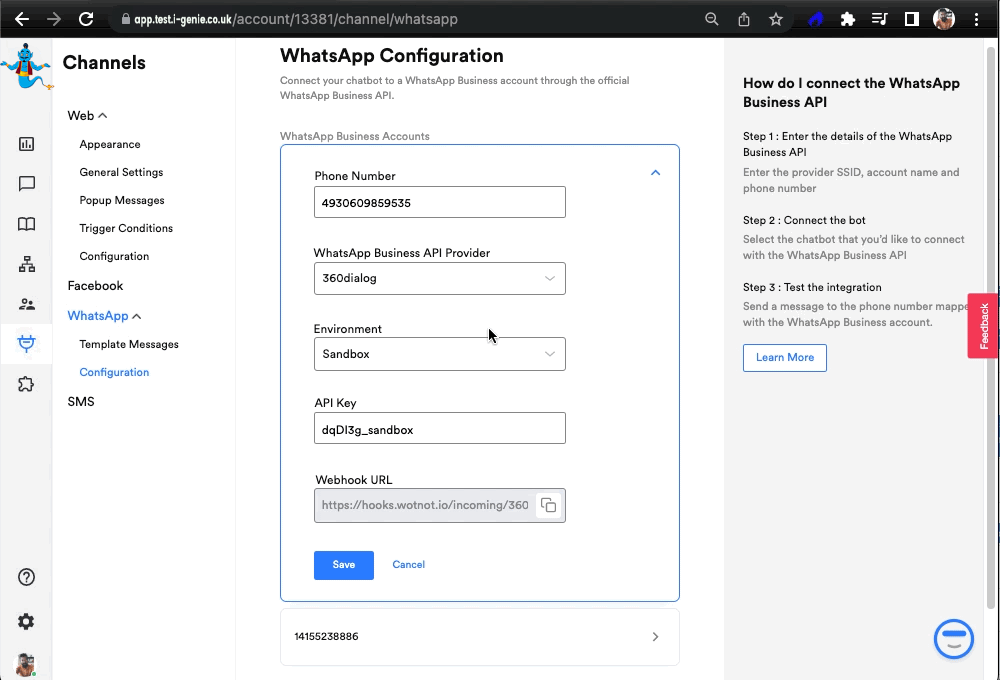The image size is (1000, 680).
Task: Open the chatbot widget launcher bubble
Action: (953, 639)
